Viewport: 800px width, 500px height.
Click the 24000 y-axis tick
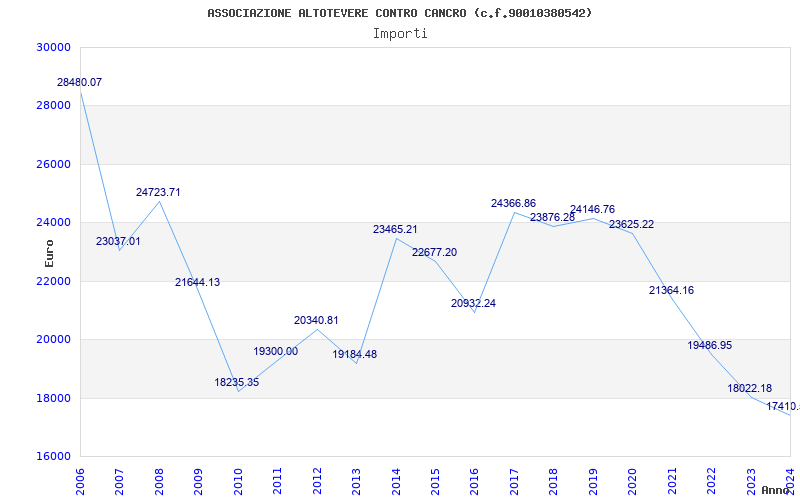[x=53, y=222]
